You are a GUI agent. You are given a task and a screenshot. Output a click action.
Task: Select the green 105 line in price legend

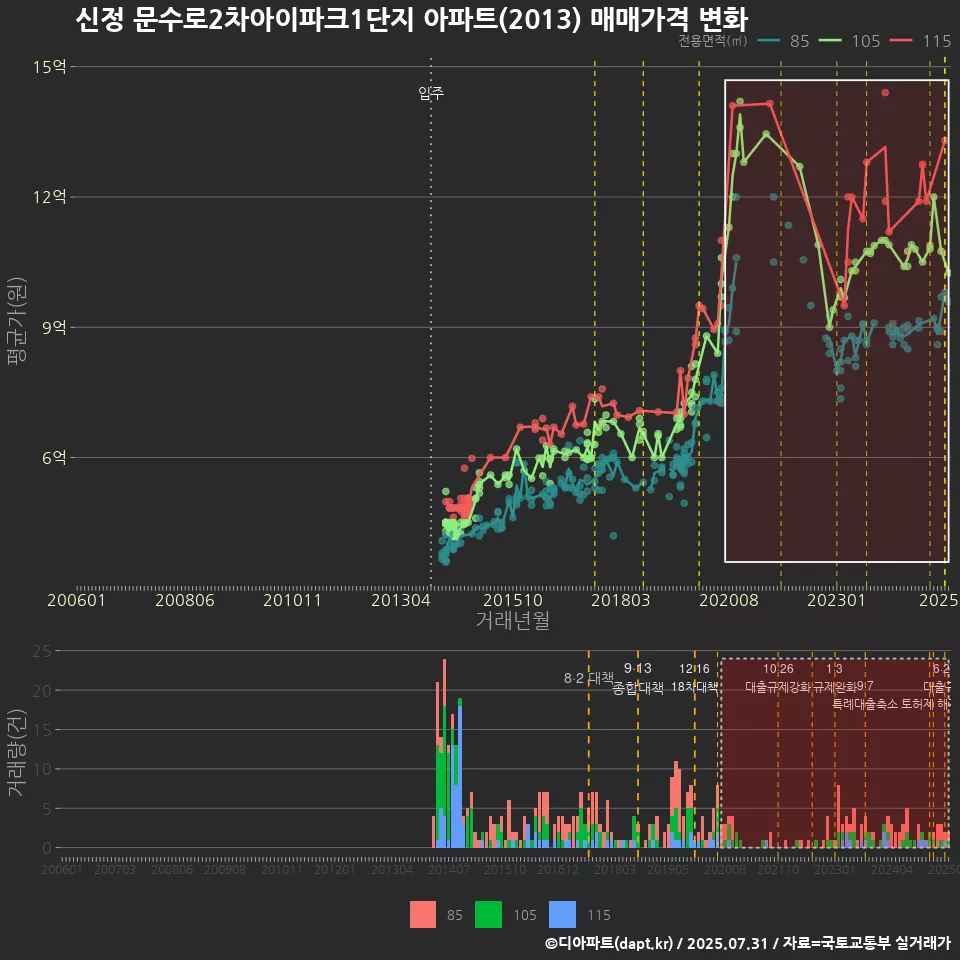pyautogui.click(x=830, y=41)
